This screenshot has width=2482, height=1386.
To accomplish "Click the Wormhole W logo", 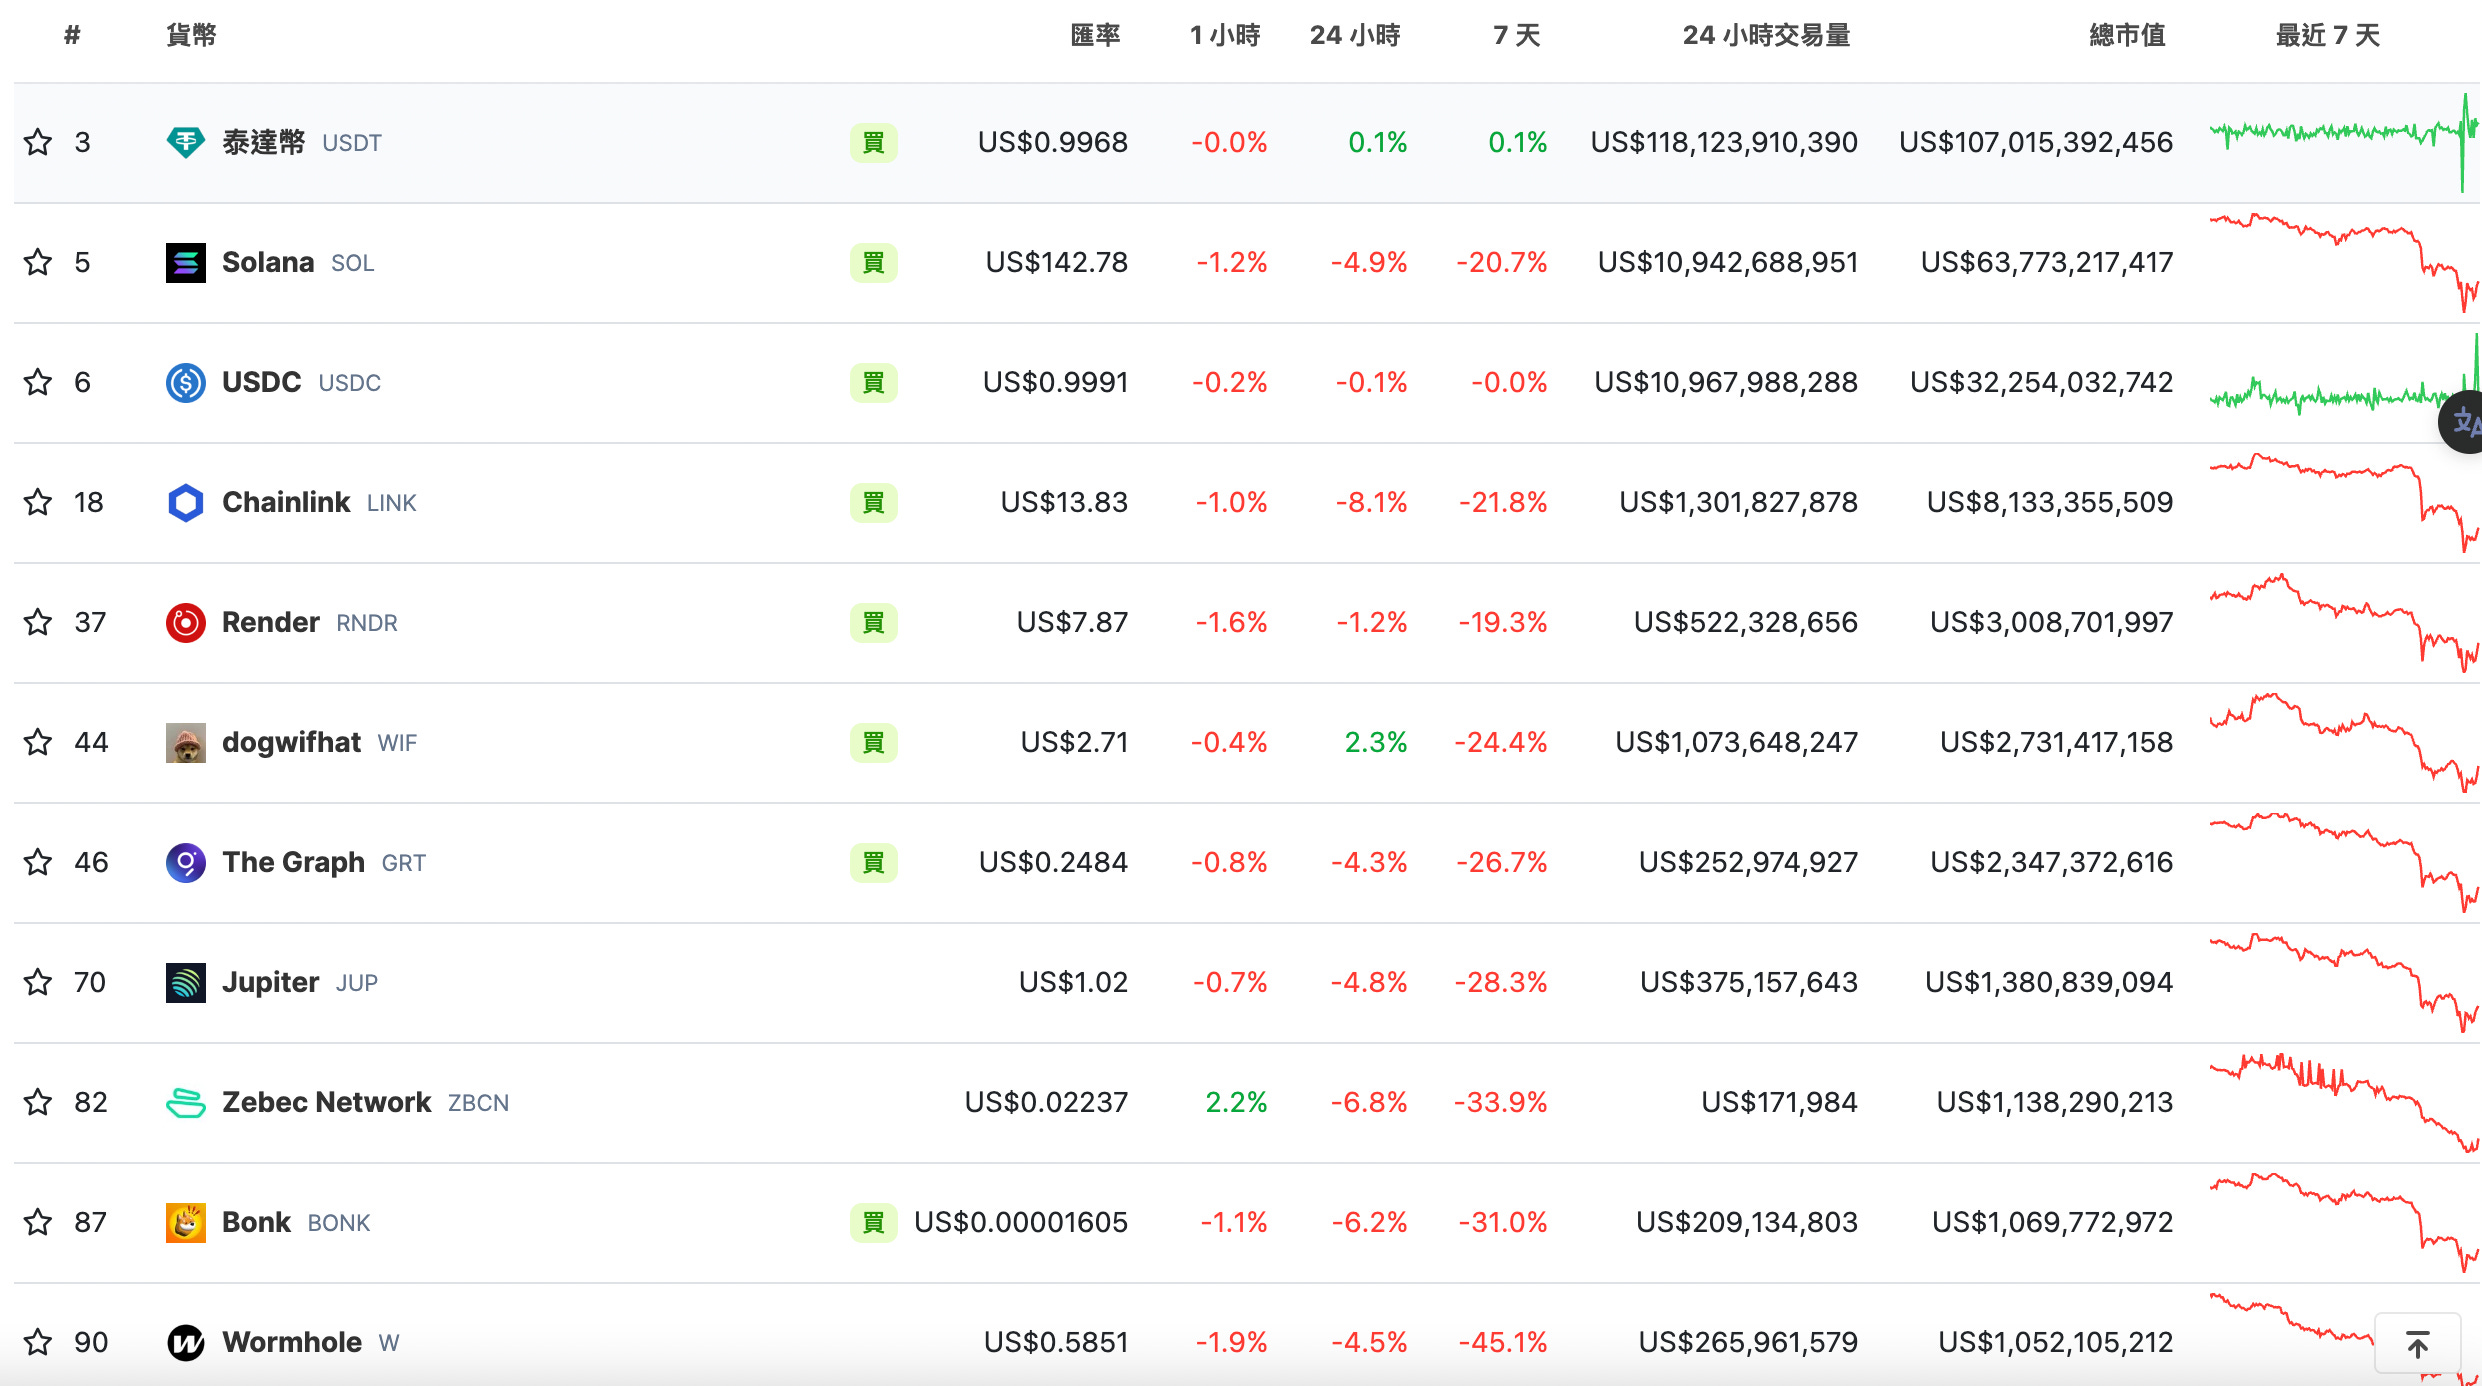I will pos(185,1343).
